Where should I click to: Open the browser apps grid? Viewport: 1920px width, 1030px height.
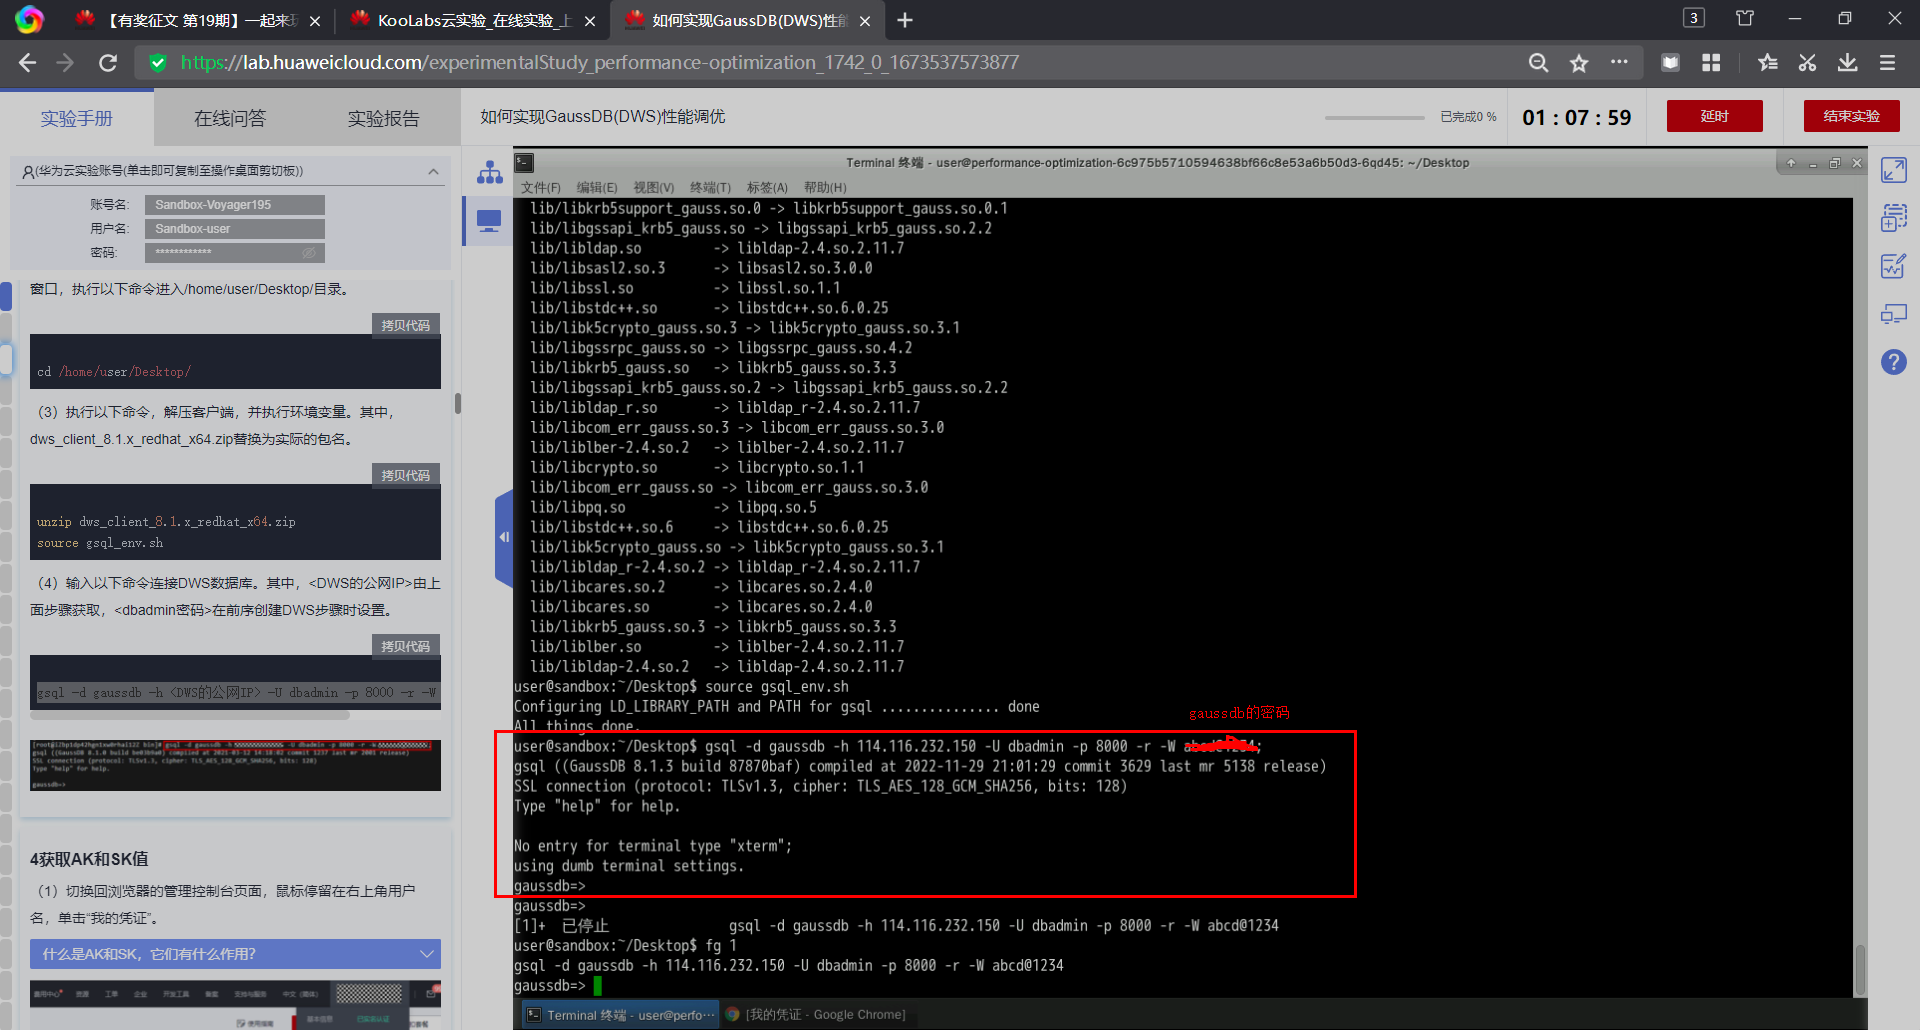(x=1711, y=63)
